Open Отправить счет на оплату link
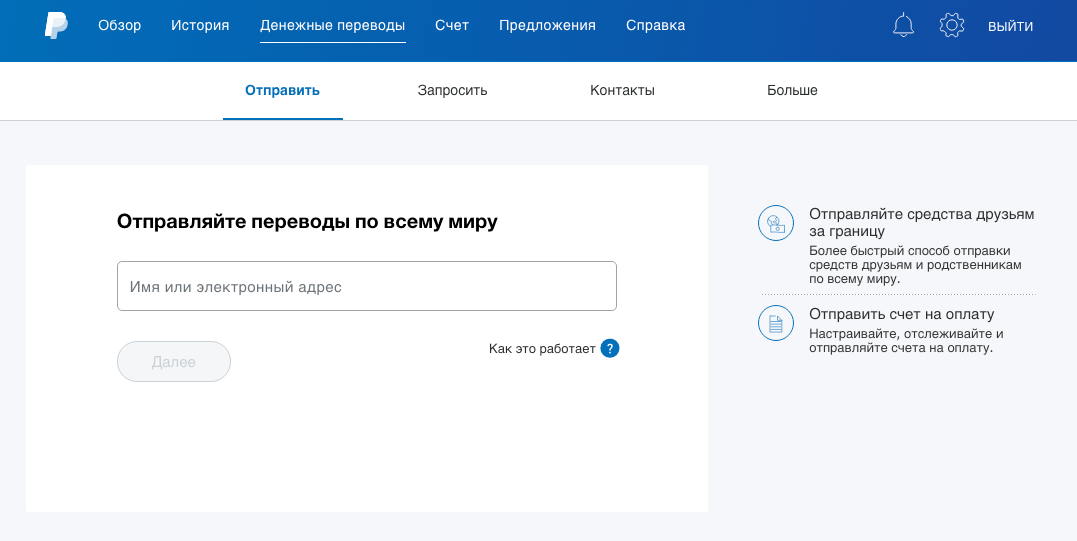The width and height of the screenshot is (1077, 541). click(x=902, y=314)
